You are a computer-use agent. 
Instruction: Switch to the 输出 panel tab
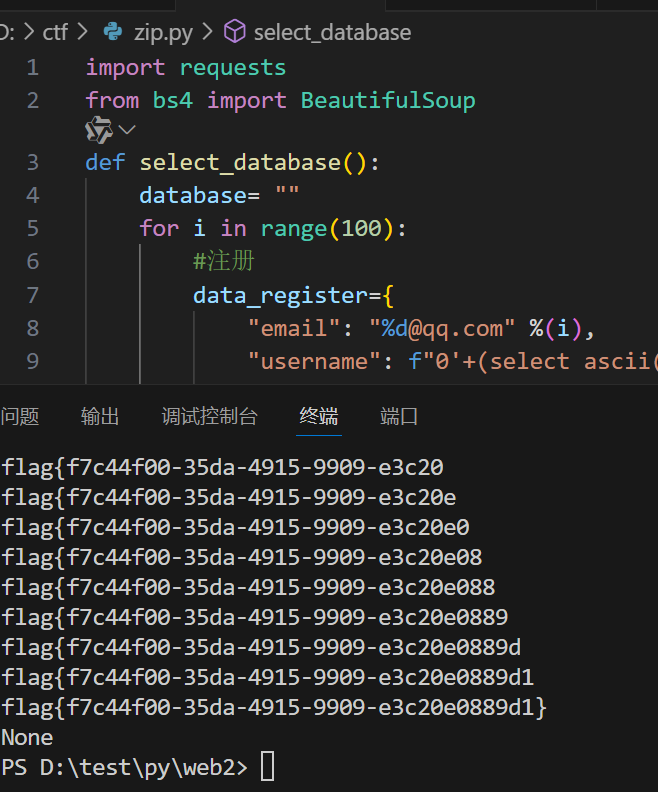100,416
